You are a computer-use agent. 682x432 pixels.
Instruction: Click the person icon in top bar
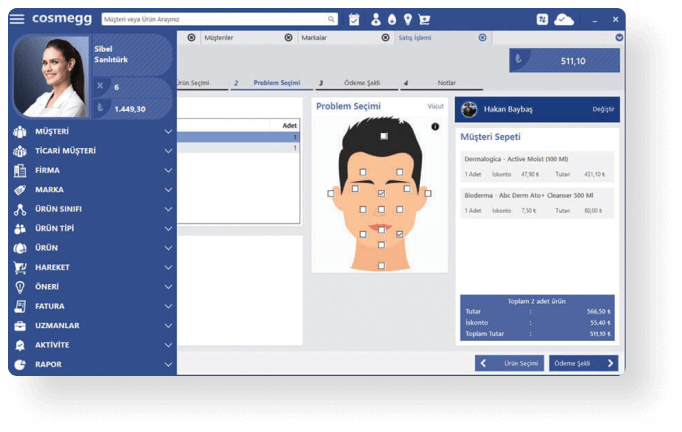[x=376, y=19]
